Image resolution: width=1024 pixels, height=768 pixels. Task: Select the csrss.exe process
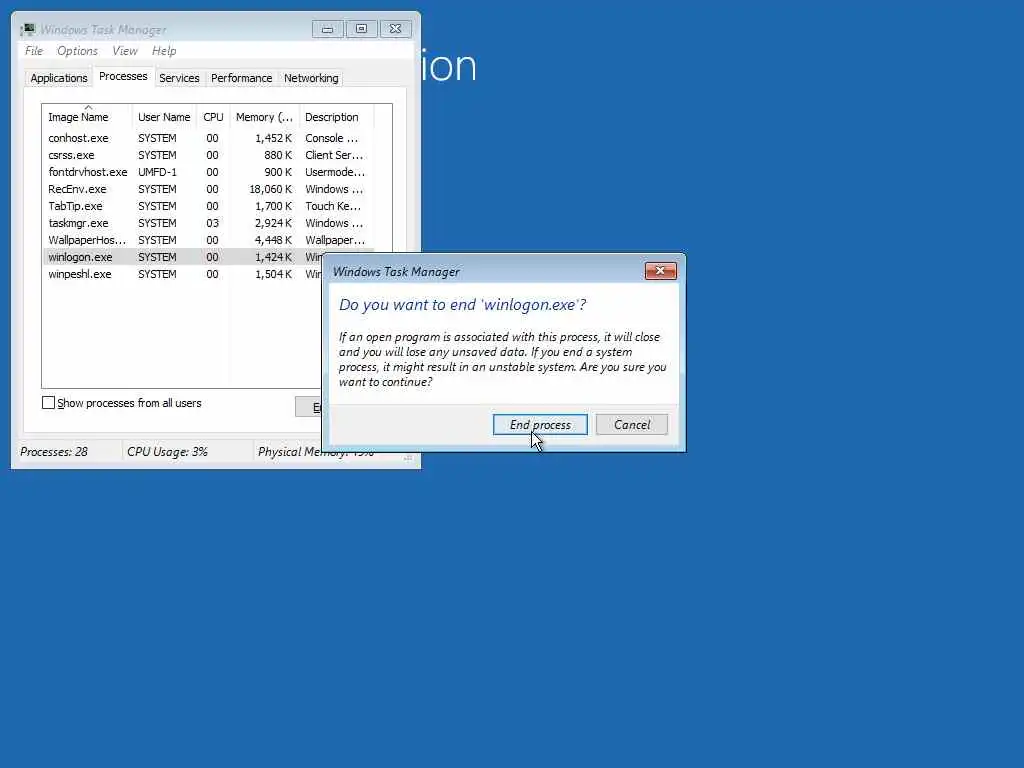coord(208,155)
